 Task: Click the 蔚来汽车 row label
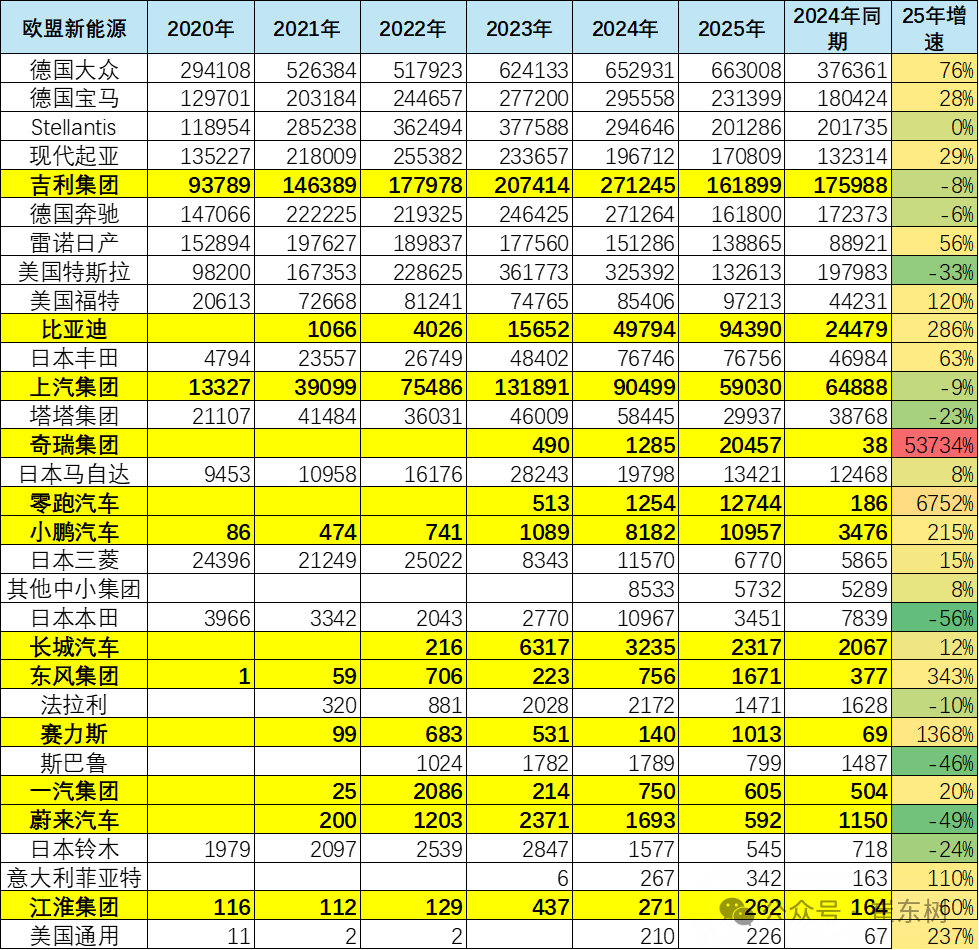click(74, 820)
